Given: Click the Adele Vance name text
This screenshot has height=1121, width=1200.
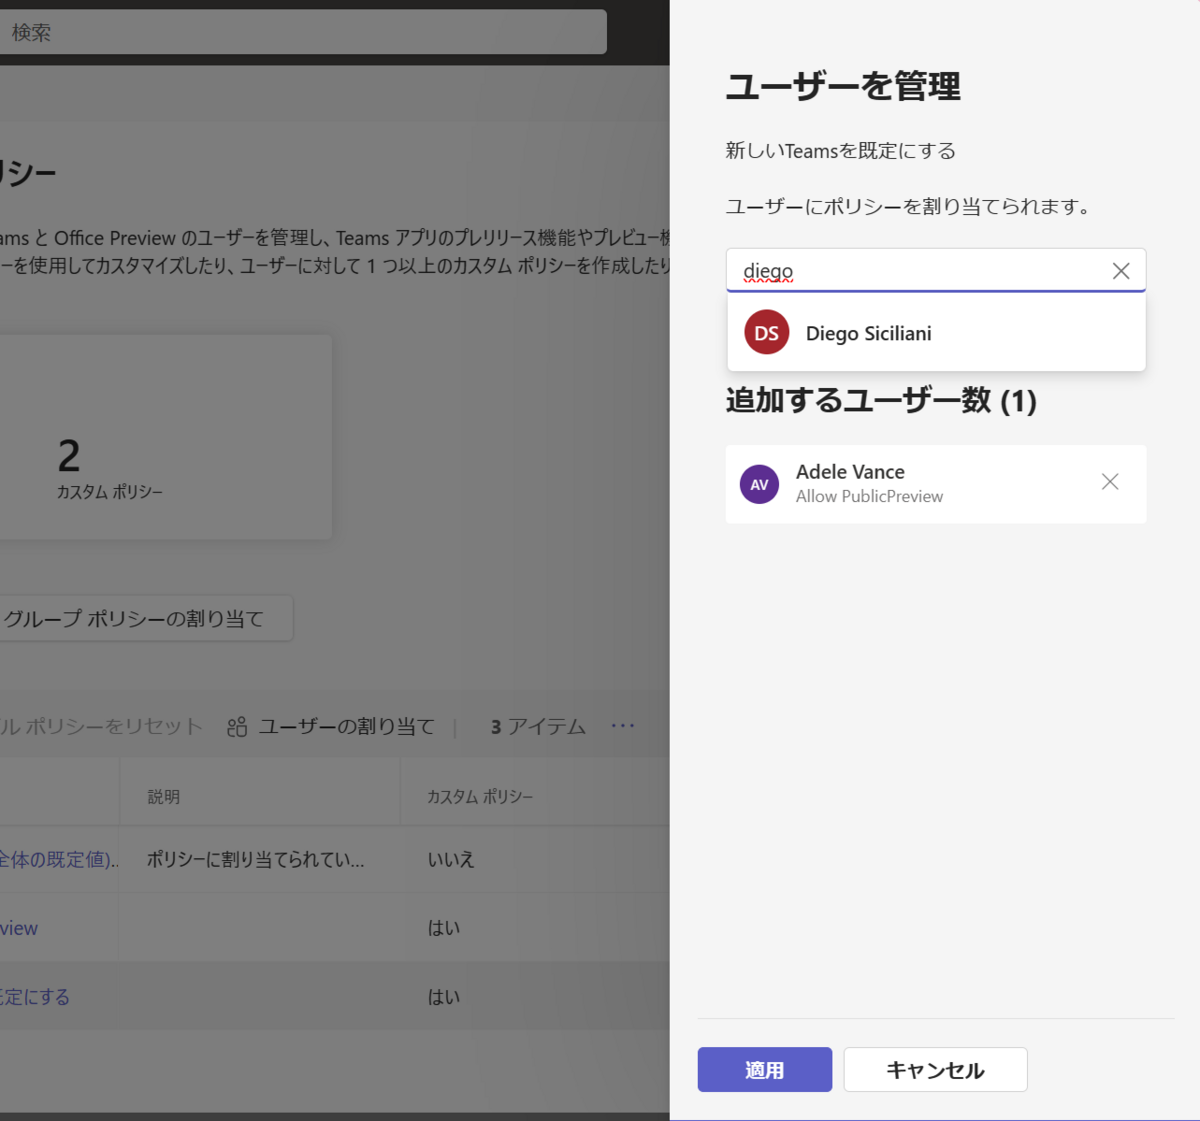Looking at the screenshot, I should click(x=850, y=472).
